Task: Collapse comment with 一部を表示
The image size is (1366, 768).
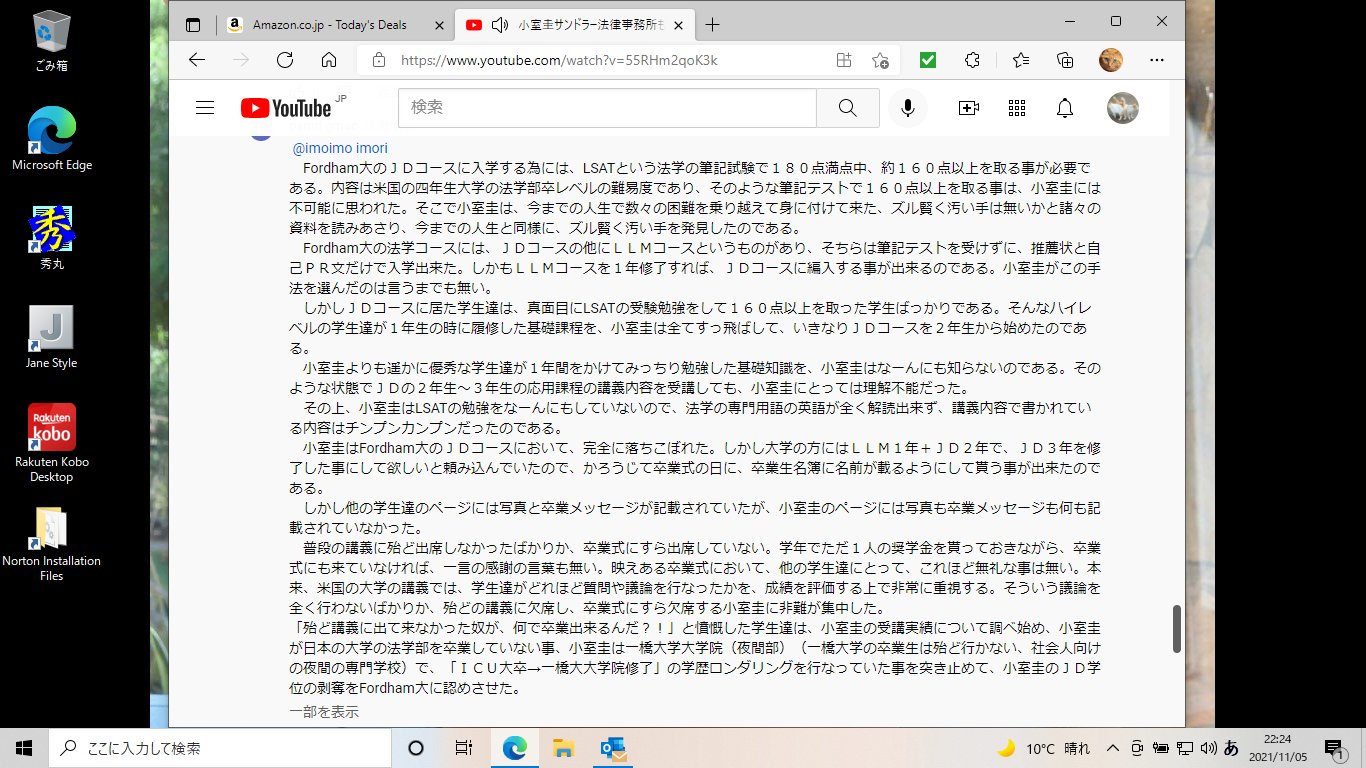Action: click(324, 712)
